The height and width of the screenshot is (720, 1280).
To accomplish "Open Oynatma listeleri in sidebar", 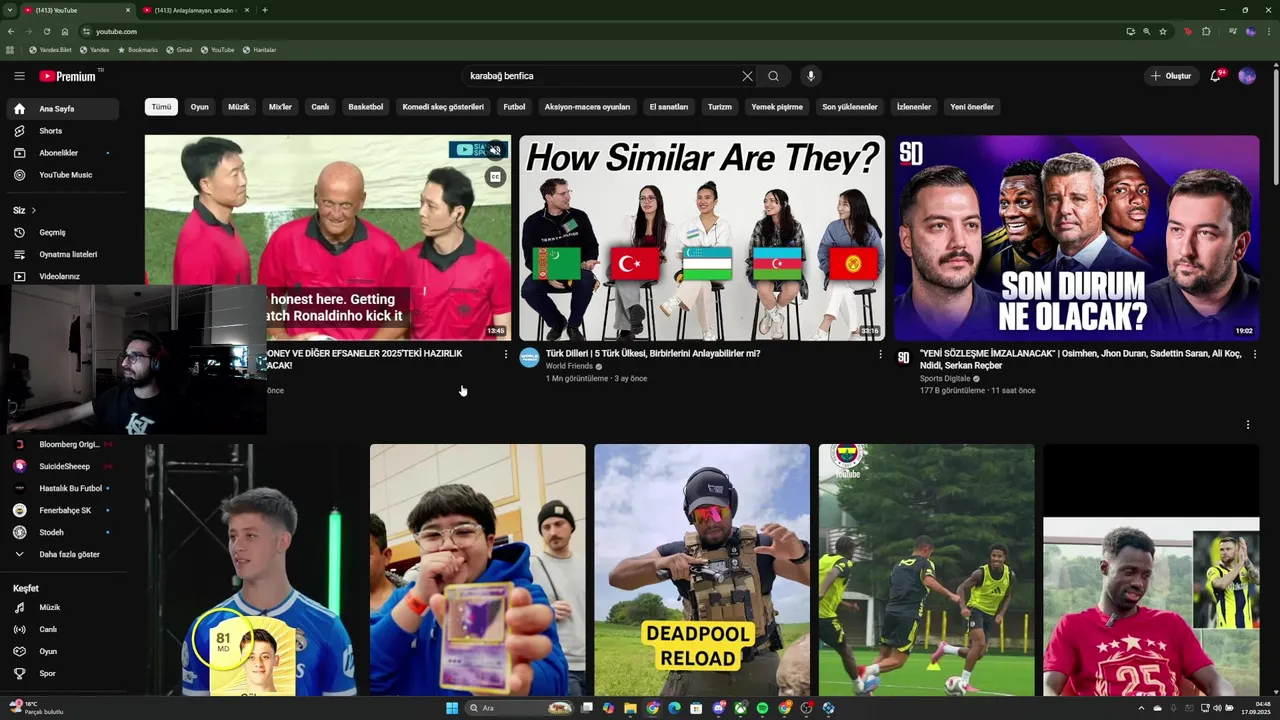I will click(x=62, y=254).
